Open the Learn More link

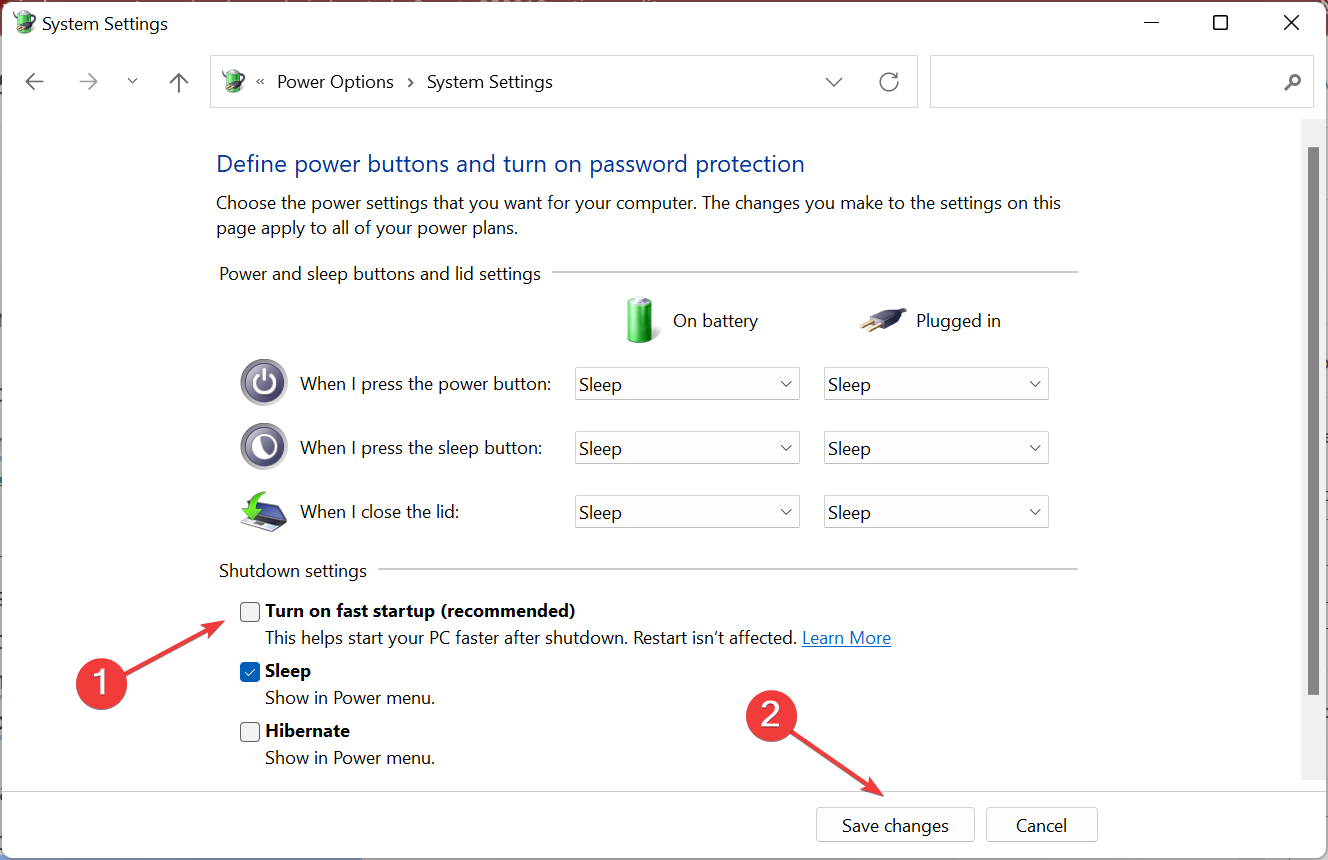point(846,638)
